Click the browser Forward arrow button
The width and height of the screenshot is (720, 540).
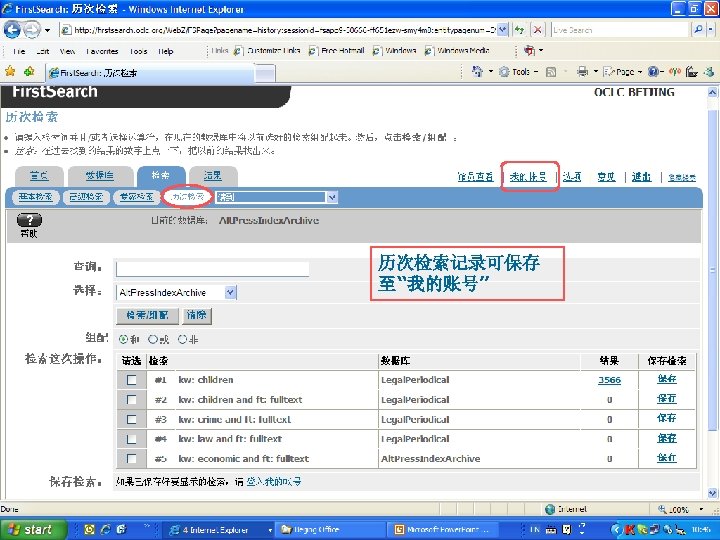[x=31, y=30]
